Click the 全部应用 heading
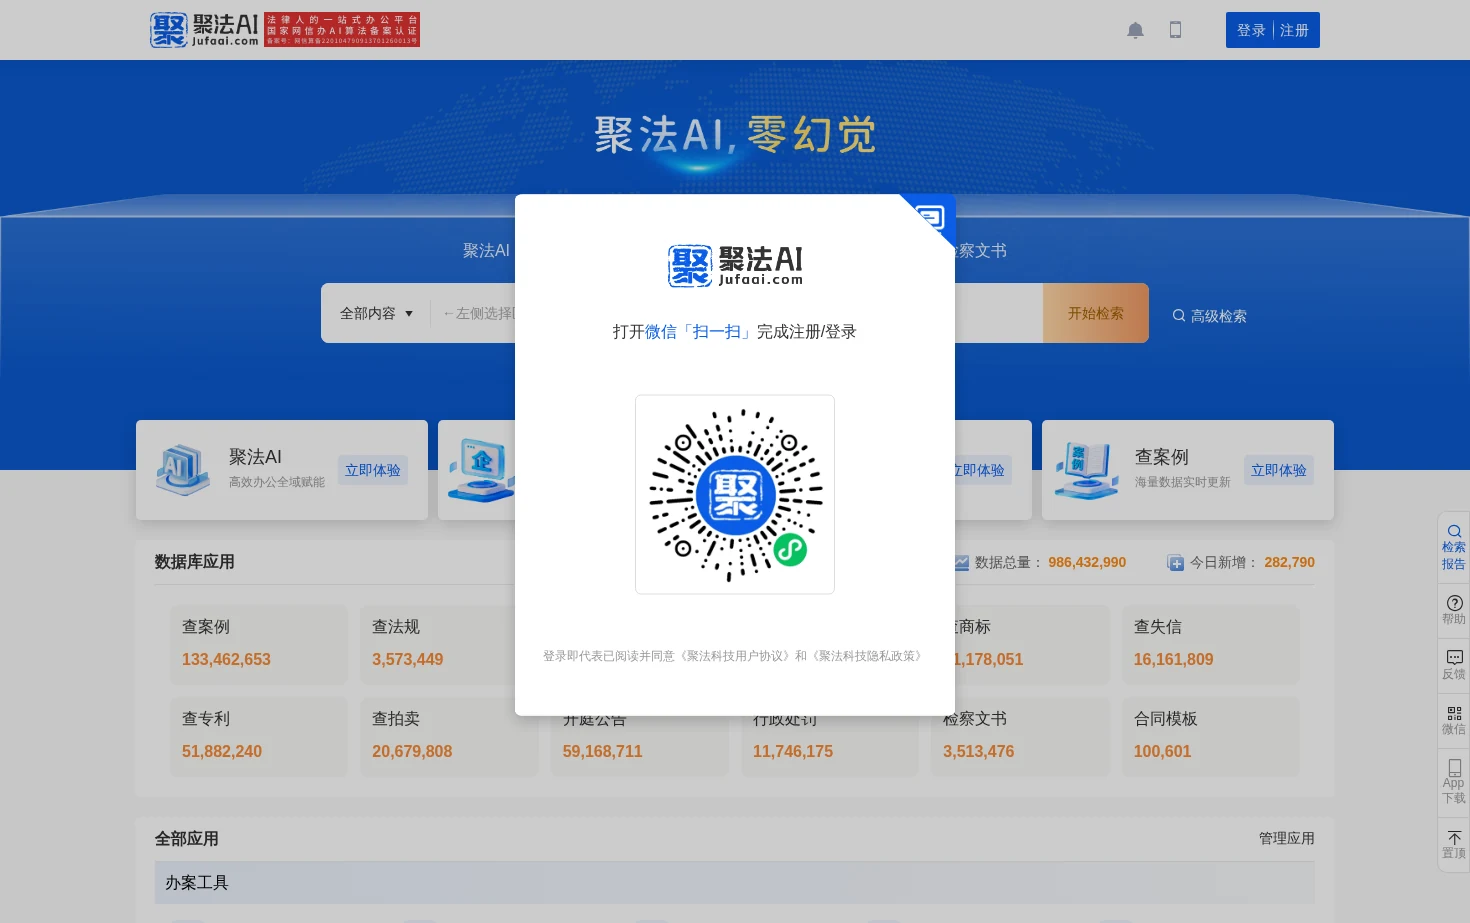Screen dimensions: 1470x923 [x=186, y=839]
